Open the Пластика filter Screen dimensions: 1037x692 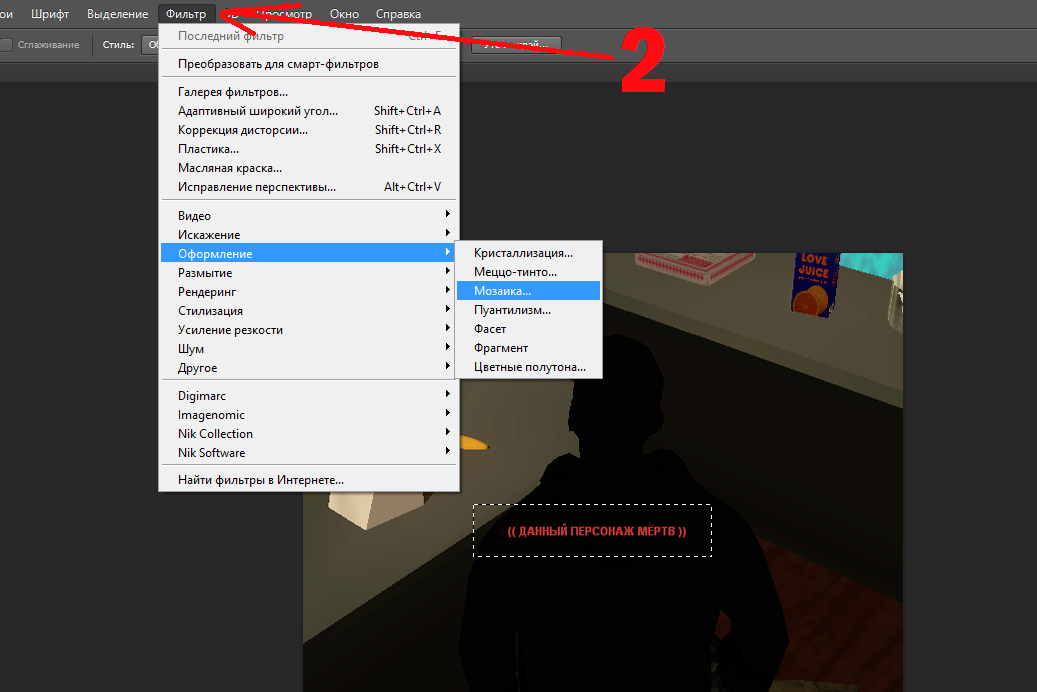tap(309, 149)
